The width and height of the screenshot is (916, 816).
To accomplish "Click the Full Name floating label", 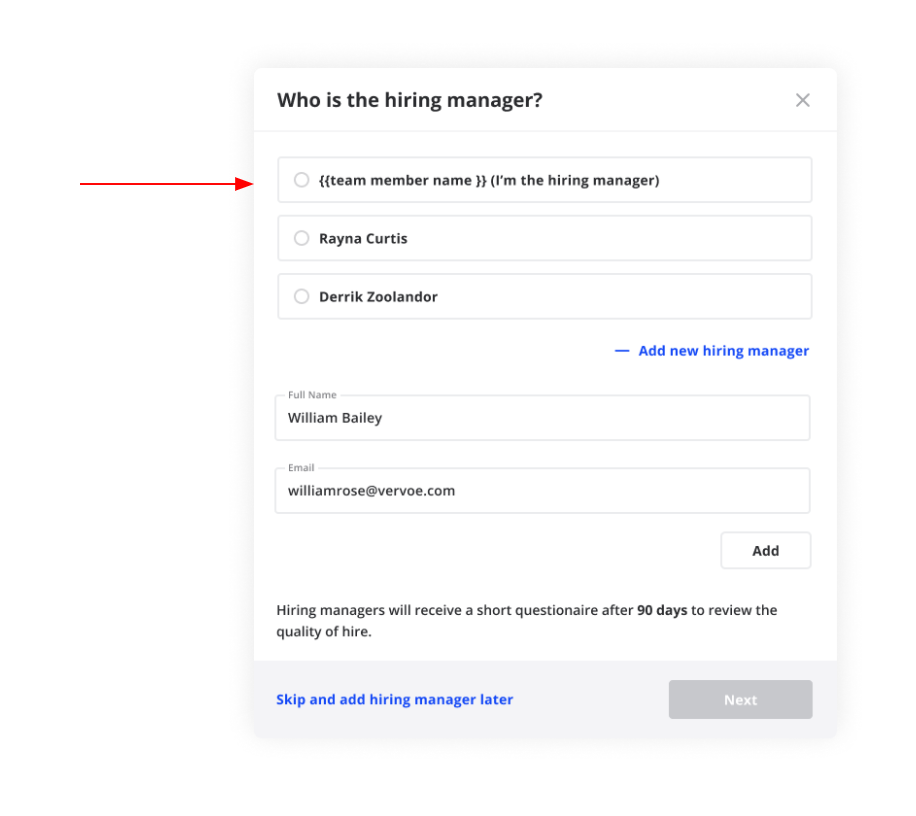I will [x=312, y=395].
